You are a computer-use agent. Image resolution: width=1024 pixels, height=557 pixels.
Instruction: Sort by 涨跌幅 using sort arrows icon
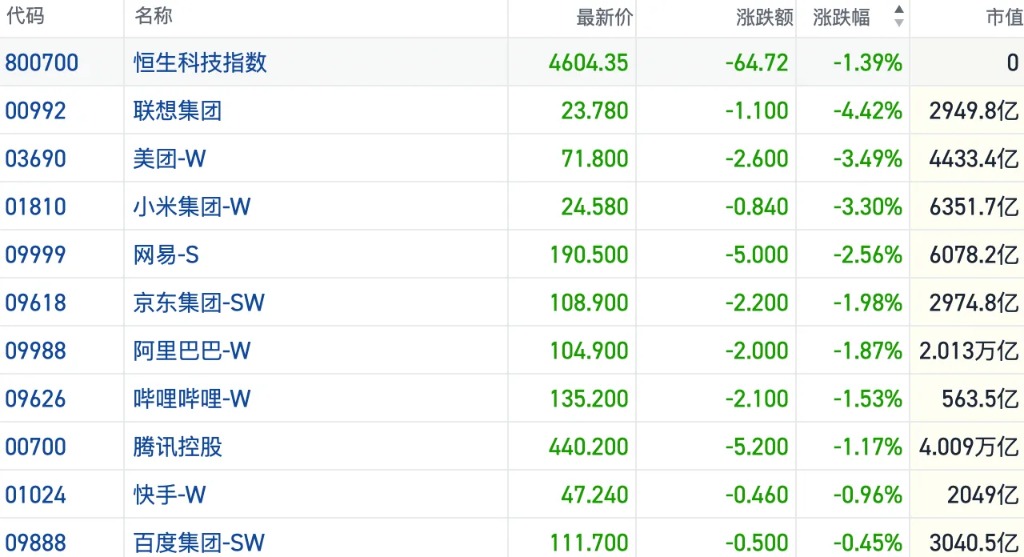pos(899,16)
